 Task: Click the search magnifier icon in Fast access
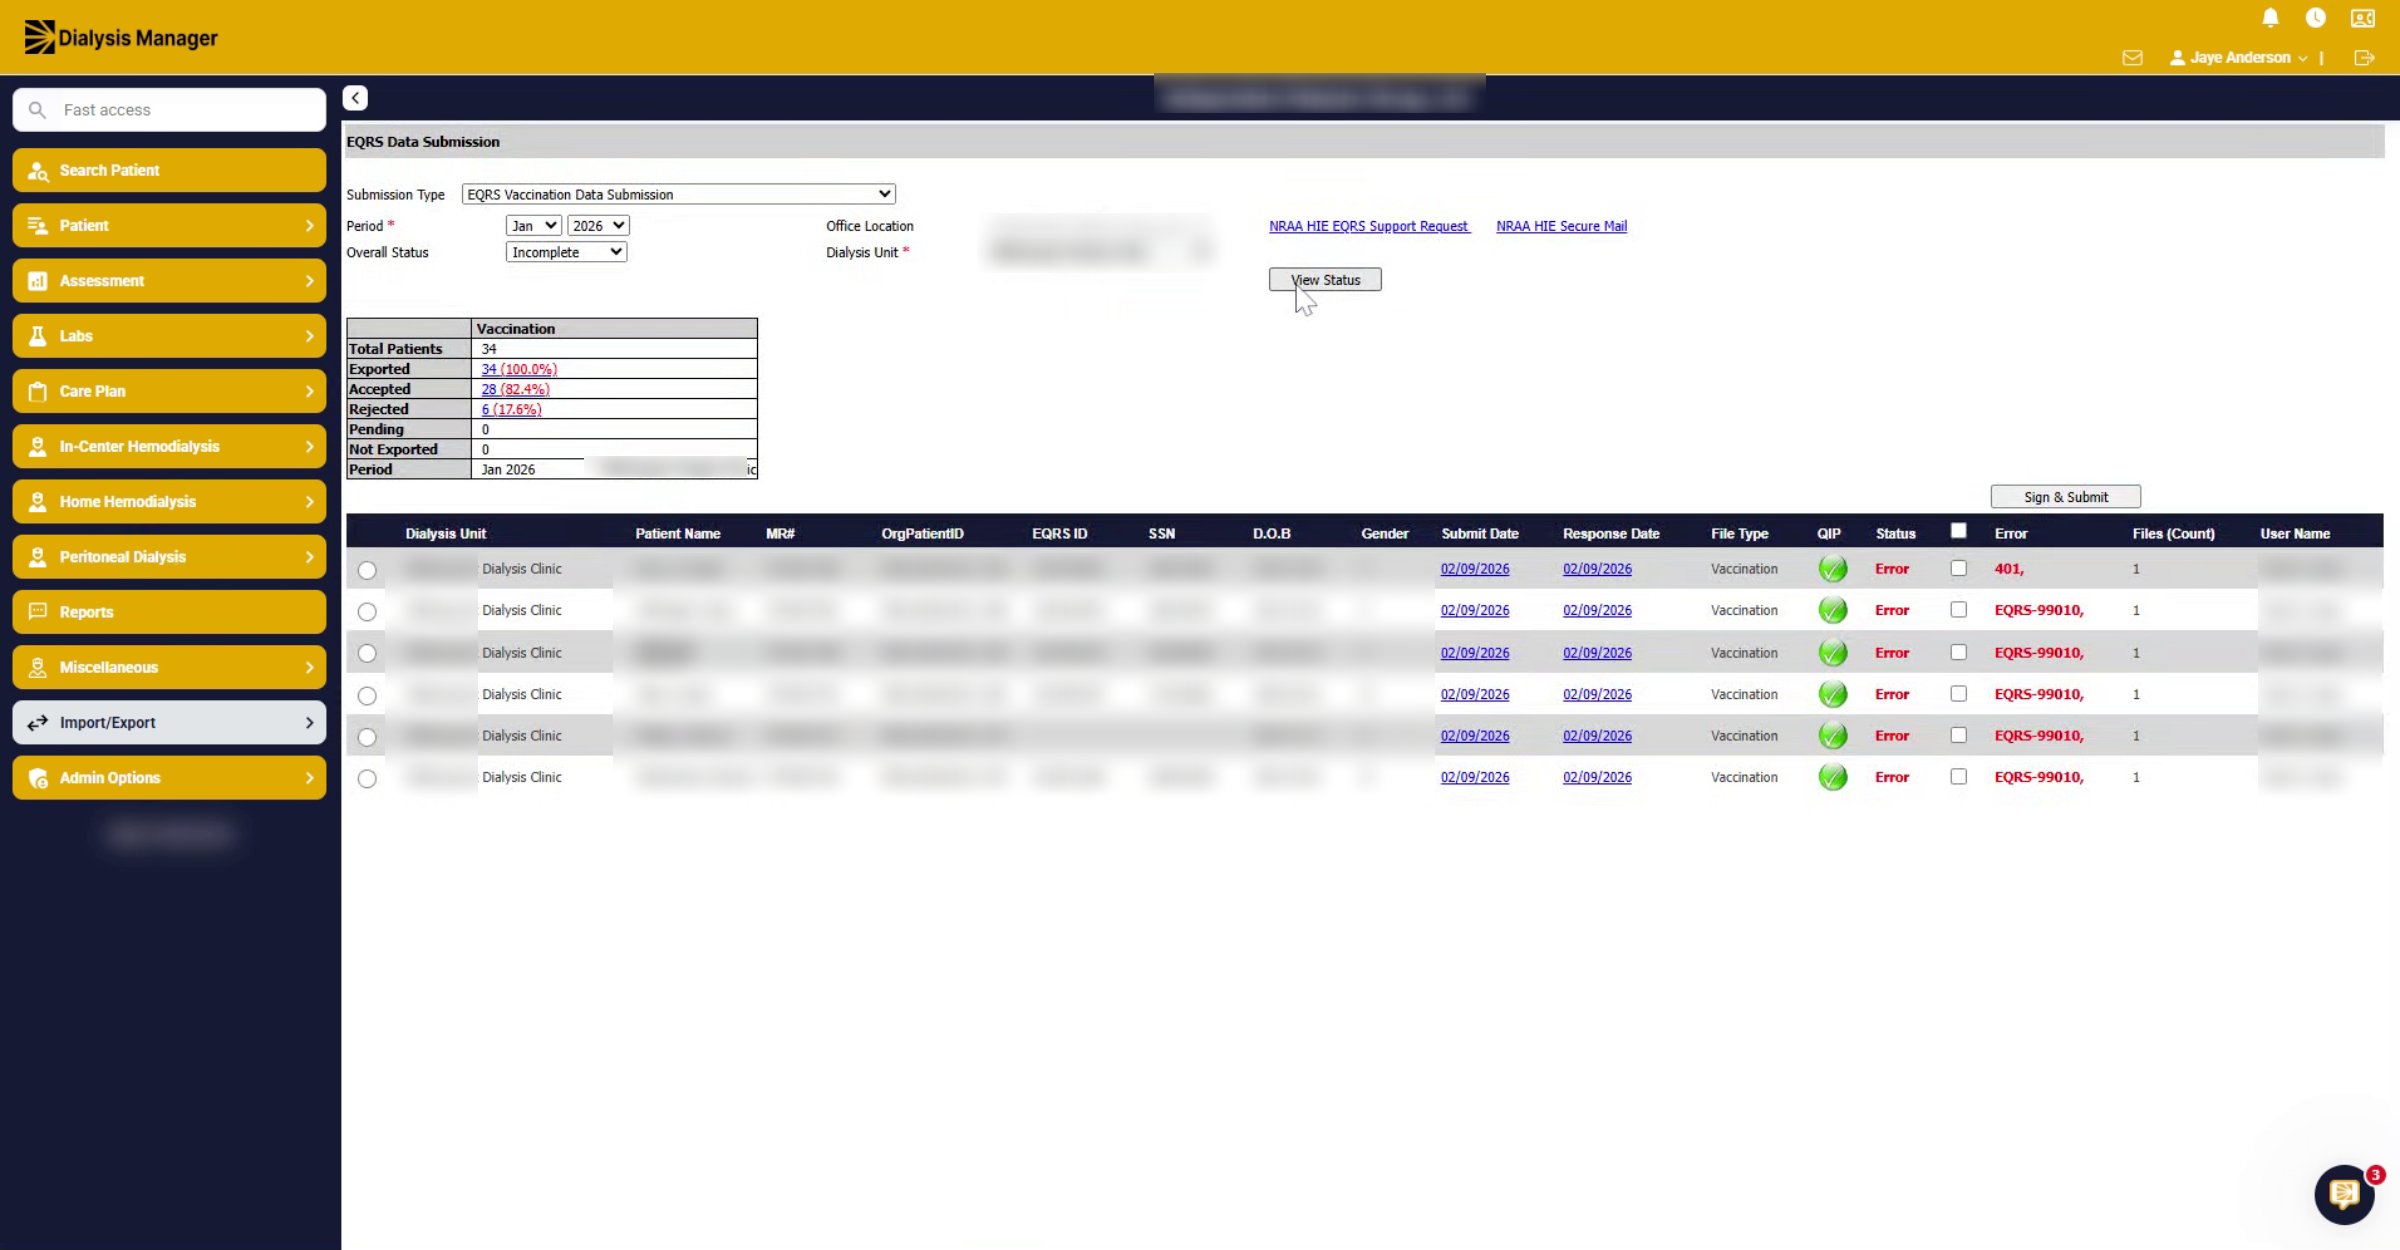click(x=37, y=110)
